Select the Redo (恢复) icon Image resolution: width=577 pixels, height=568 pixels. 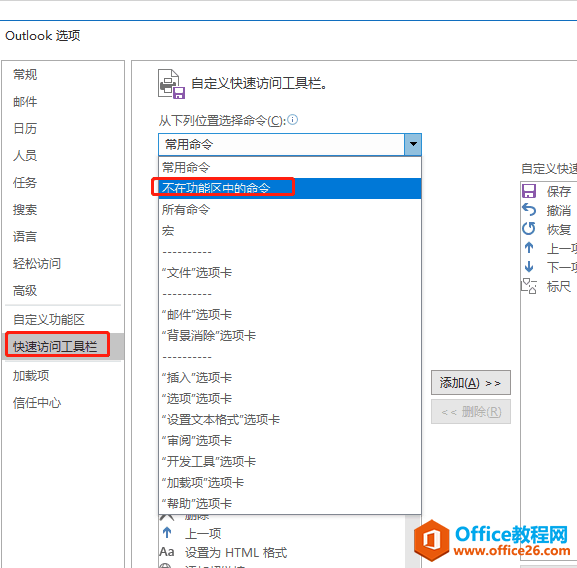pyautogui.click(x=529, y=229)
